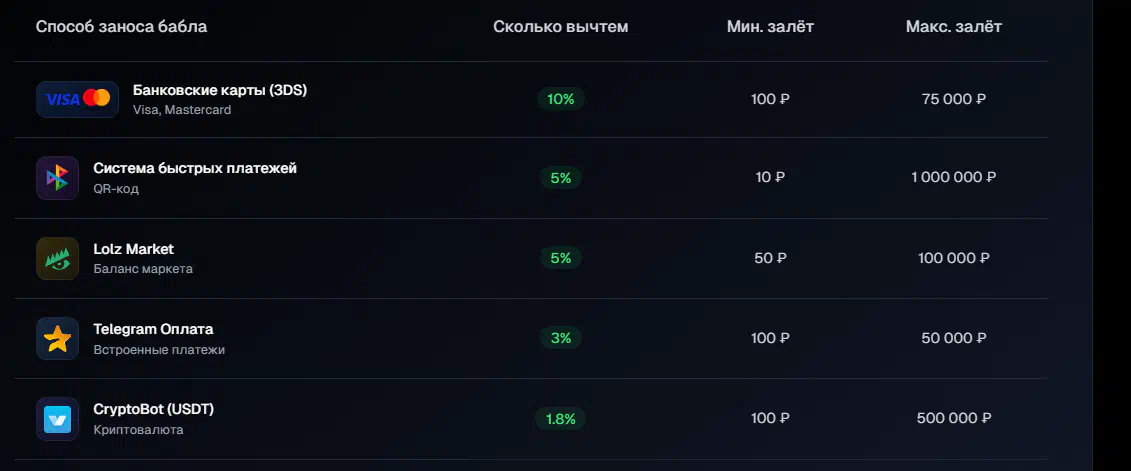Viewport: 1131px width, 471px height.
Task: Click the Lolz Market green eye icon
Action: pyautogui.click(x=57, y=258)
